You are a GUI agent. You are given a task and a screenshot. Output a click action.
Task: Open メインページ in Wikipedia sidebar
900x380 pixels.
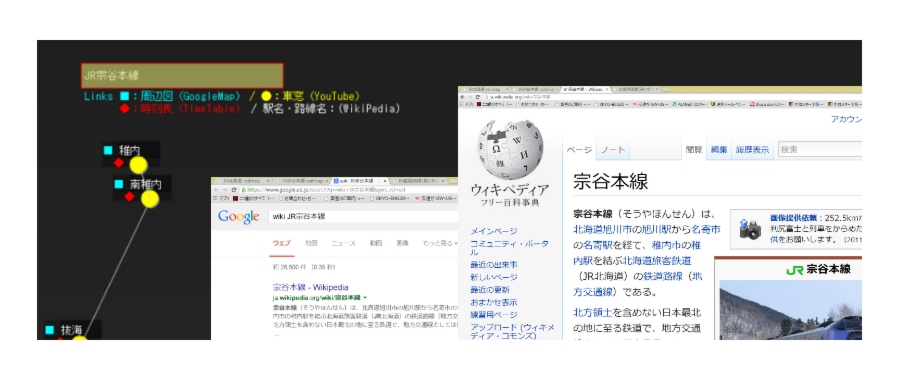[493, 231]
